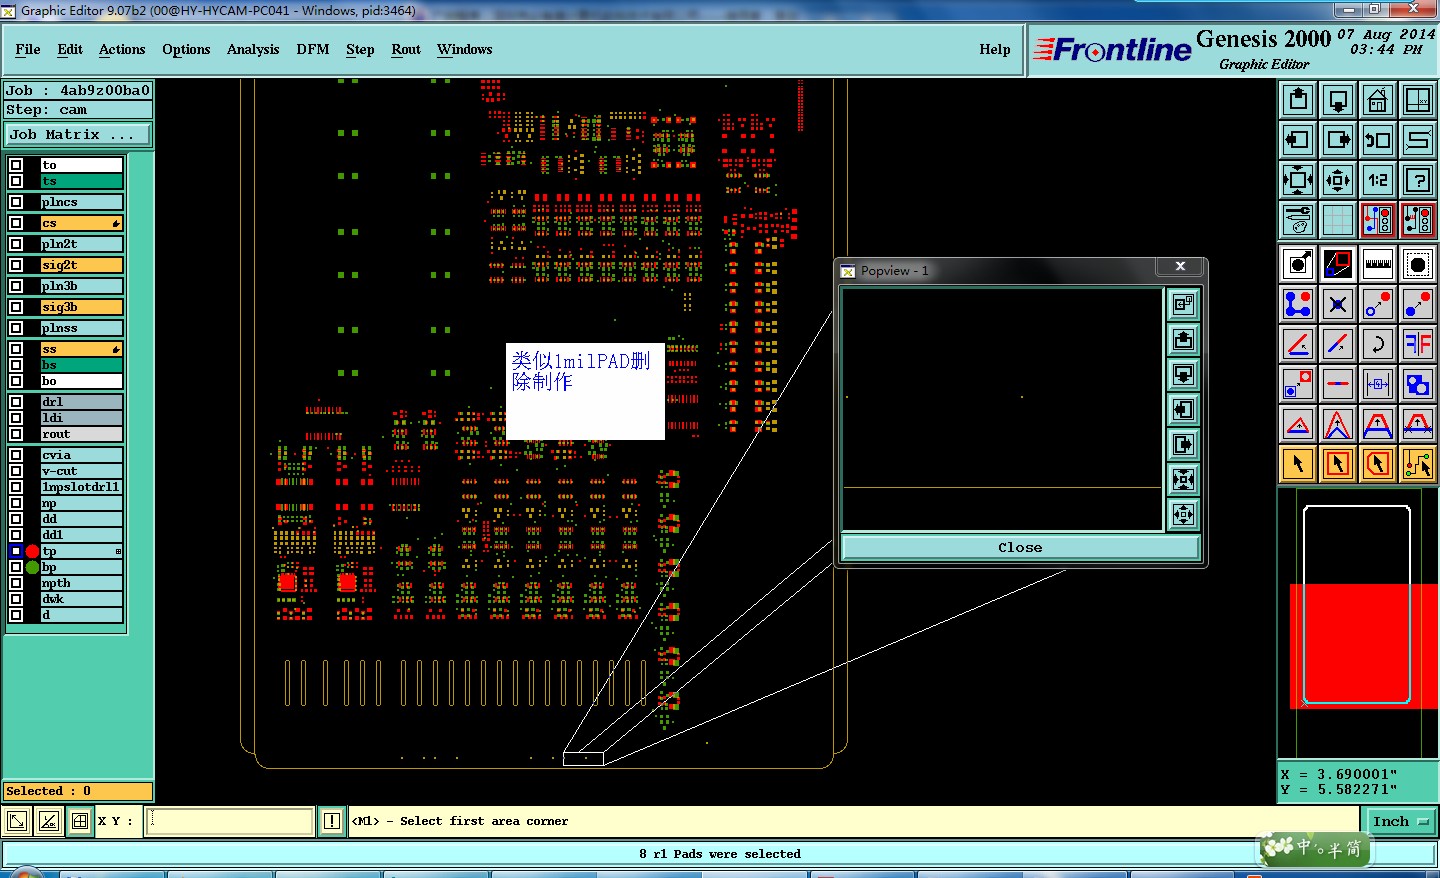Image resolution: width=1440 pixels, height=878 pixels.
Task: Click the delete feature X icon
Action: click(1338, 304)
